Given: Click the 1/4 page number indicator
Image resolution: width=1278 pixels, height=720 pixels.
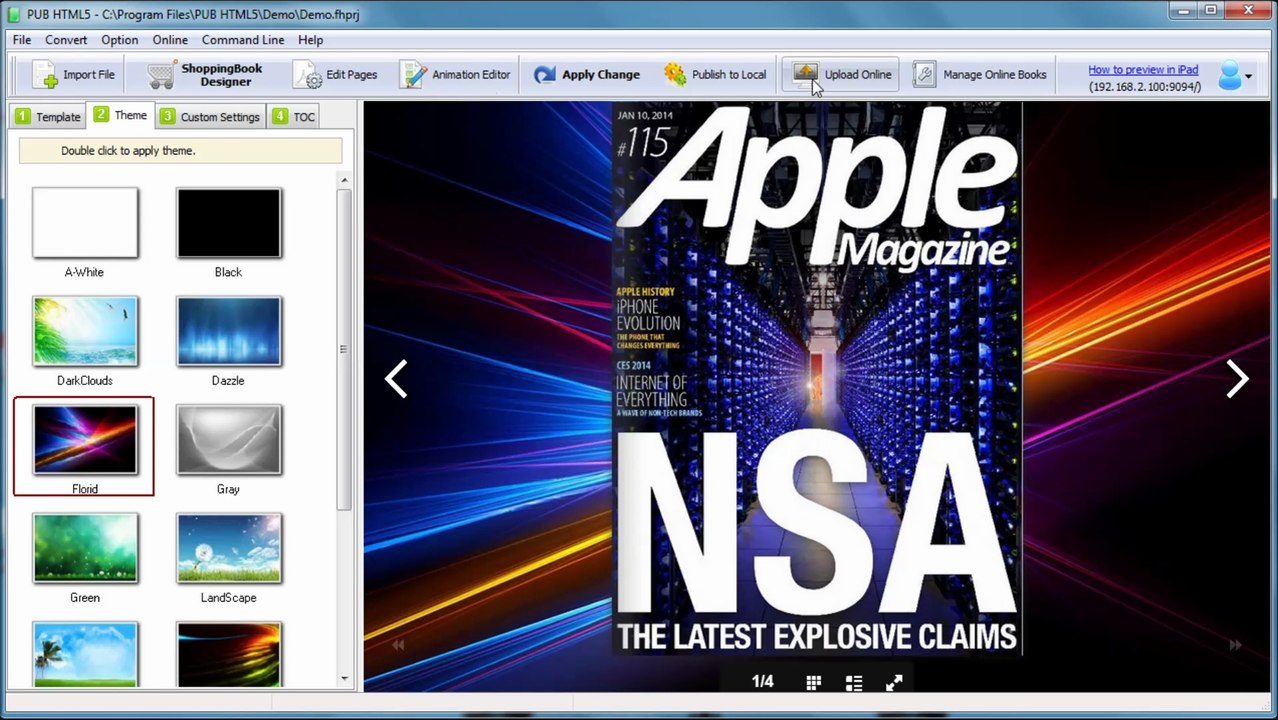Looking at the screenshot, I should pyautogui.click(x=763, y=682).
